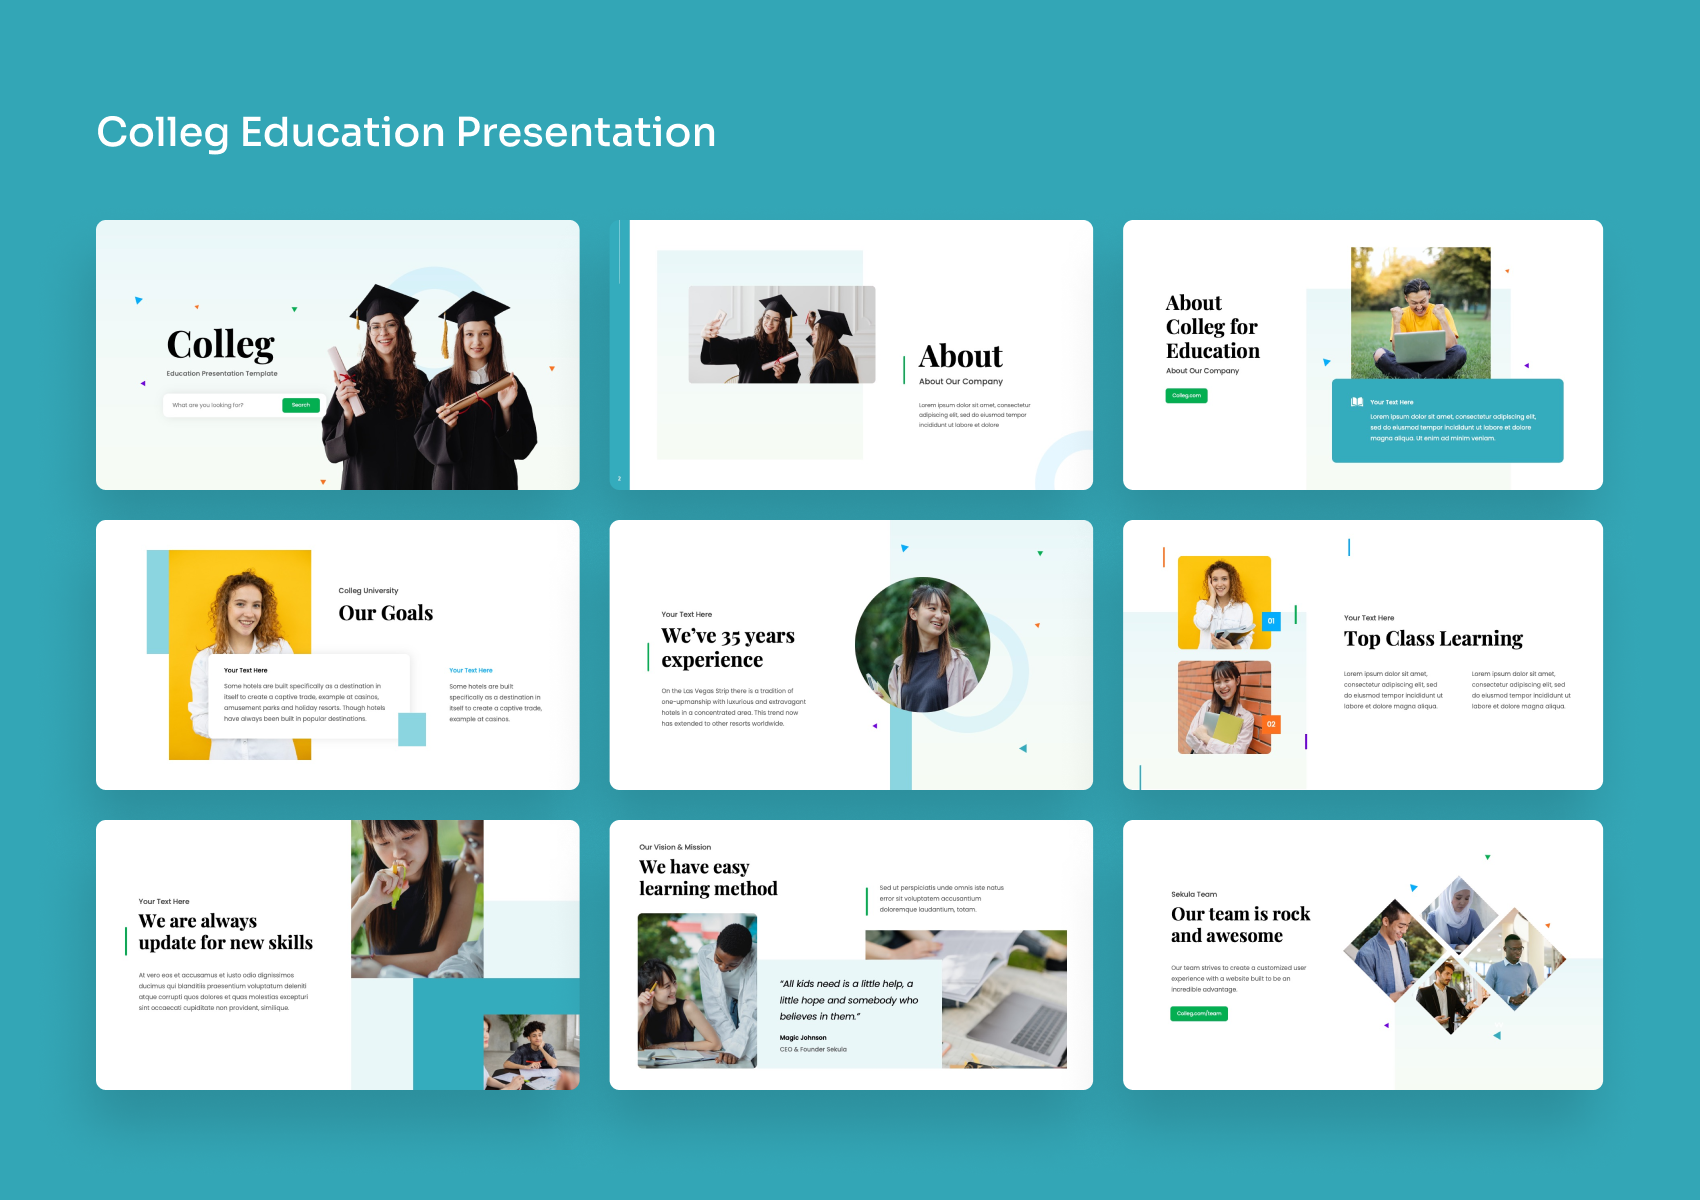Click the orange 02 number badge on Top Class Learning
The height and width of the screenshot is (1200, 1700).
pos(1272,723)
